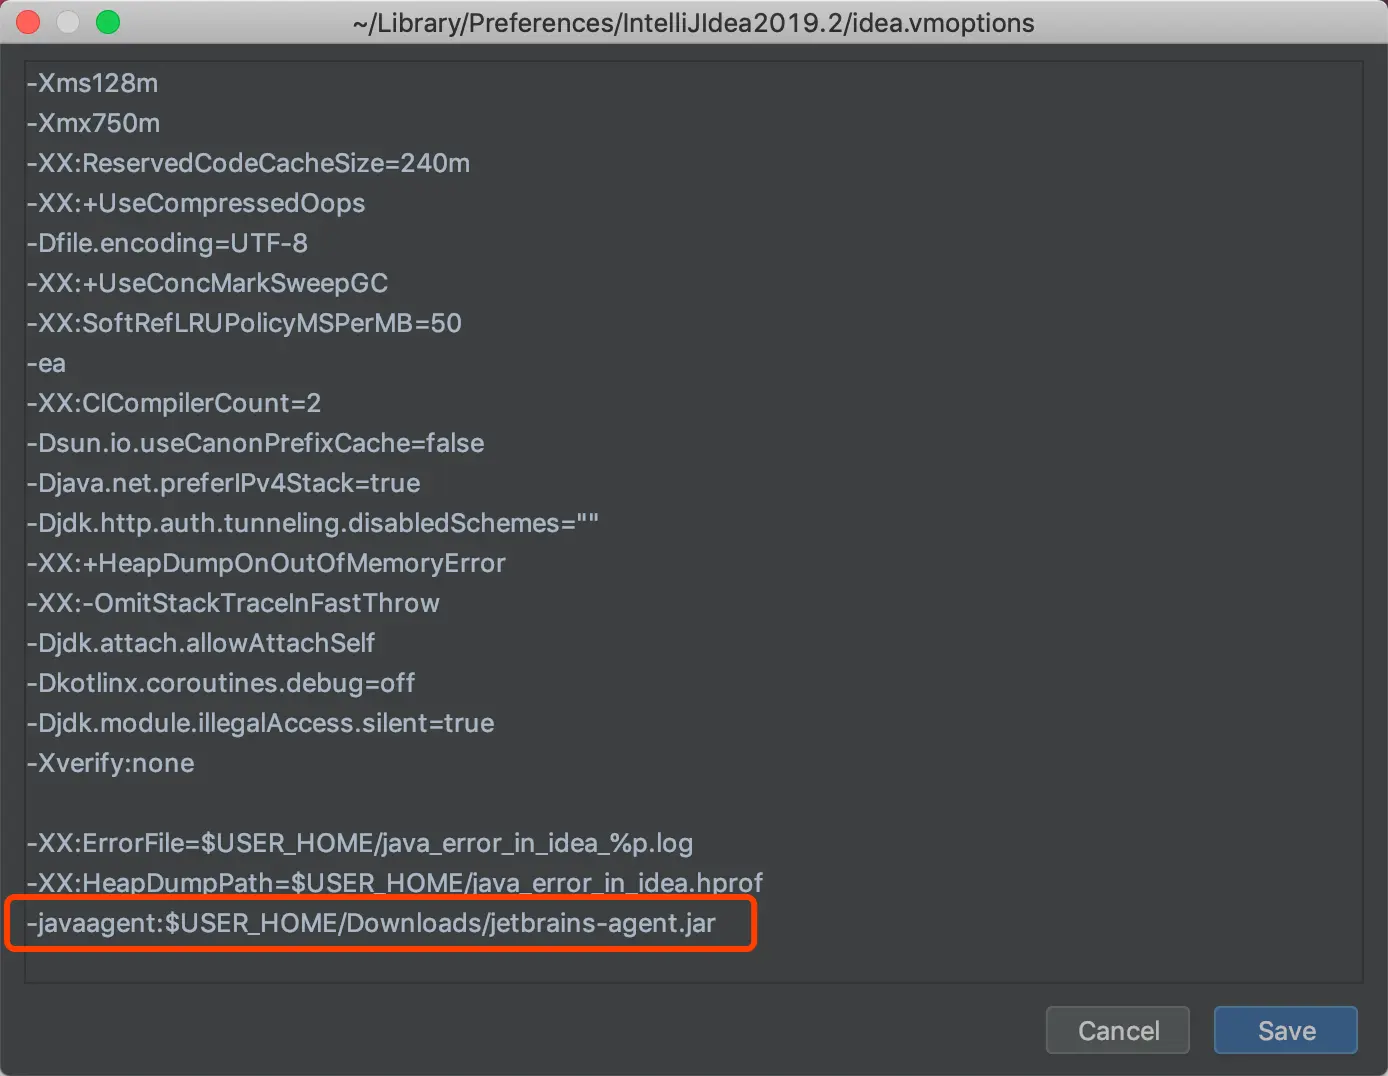The height and width of the screenshot is (1076, 1388).
Task: Click the allowAttachSelf line
Action: [201, 643]
